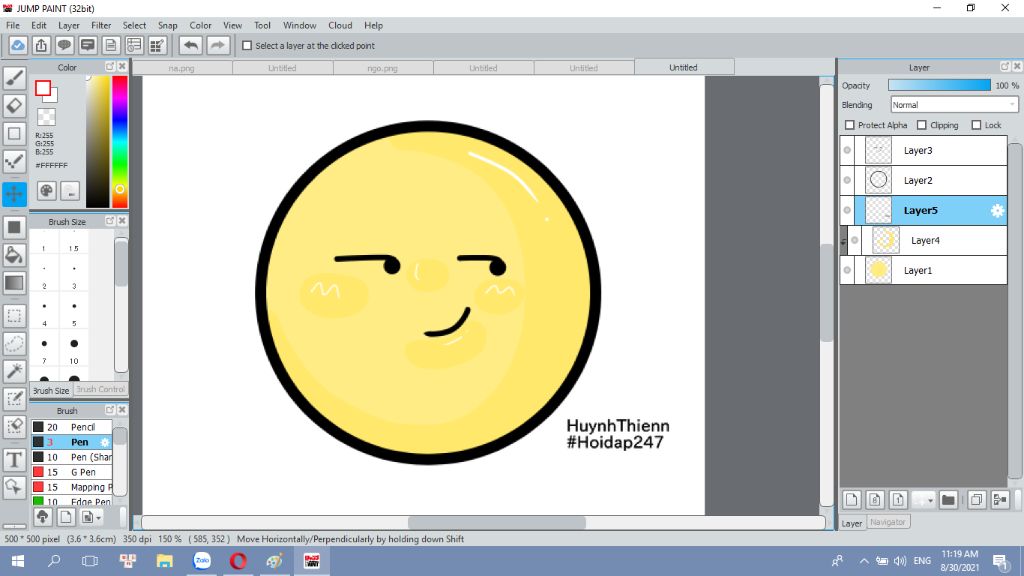Hide Layer1 using its visibility dot

tap(847, 270)
